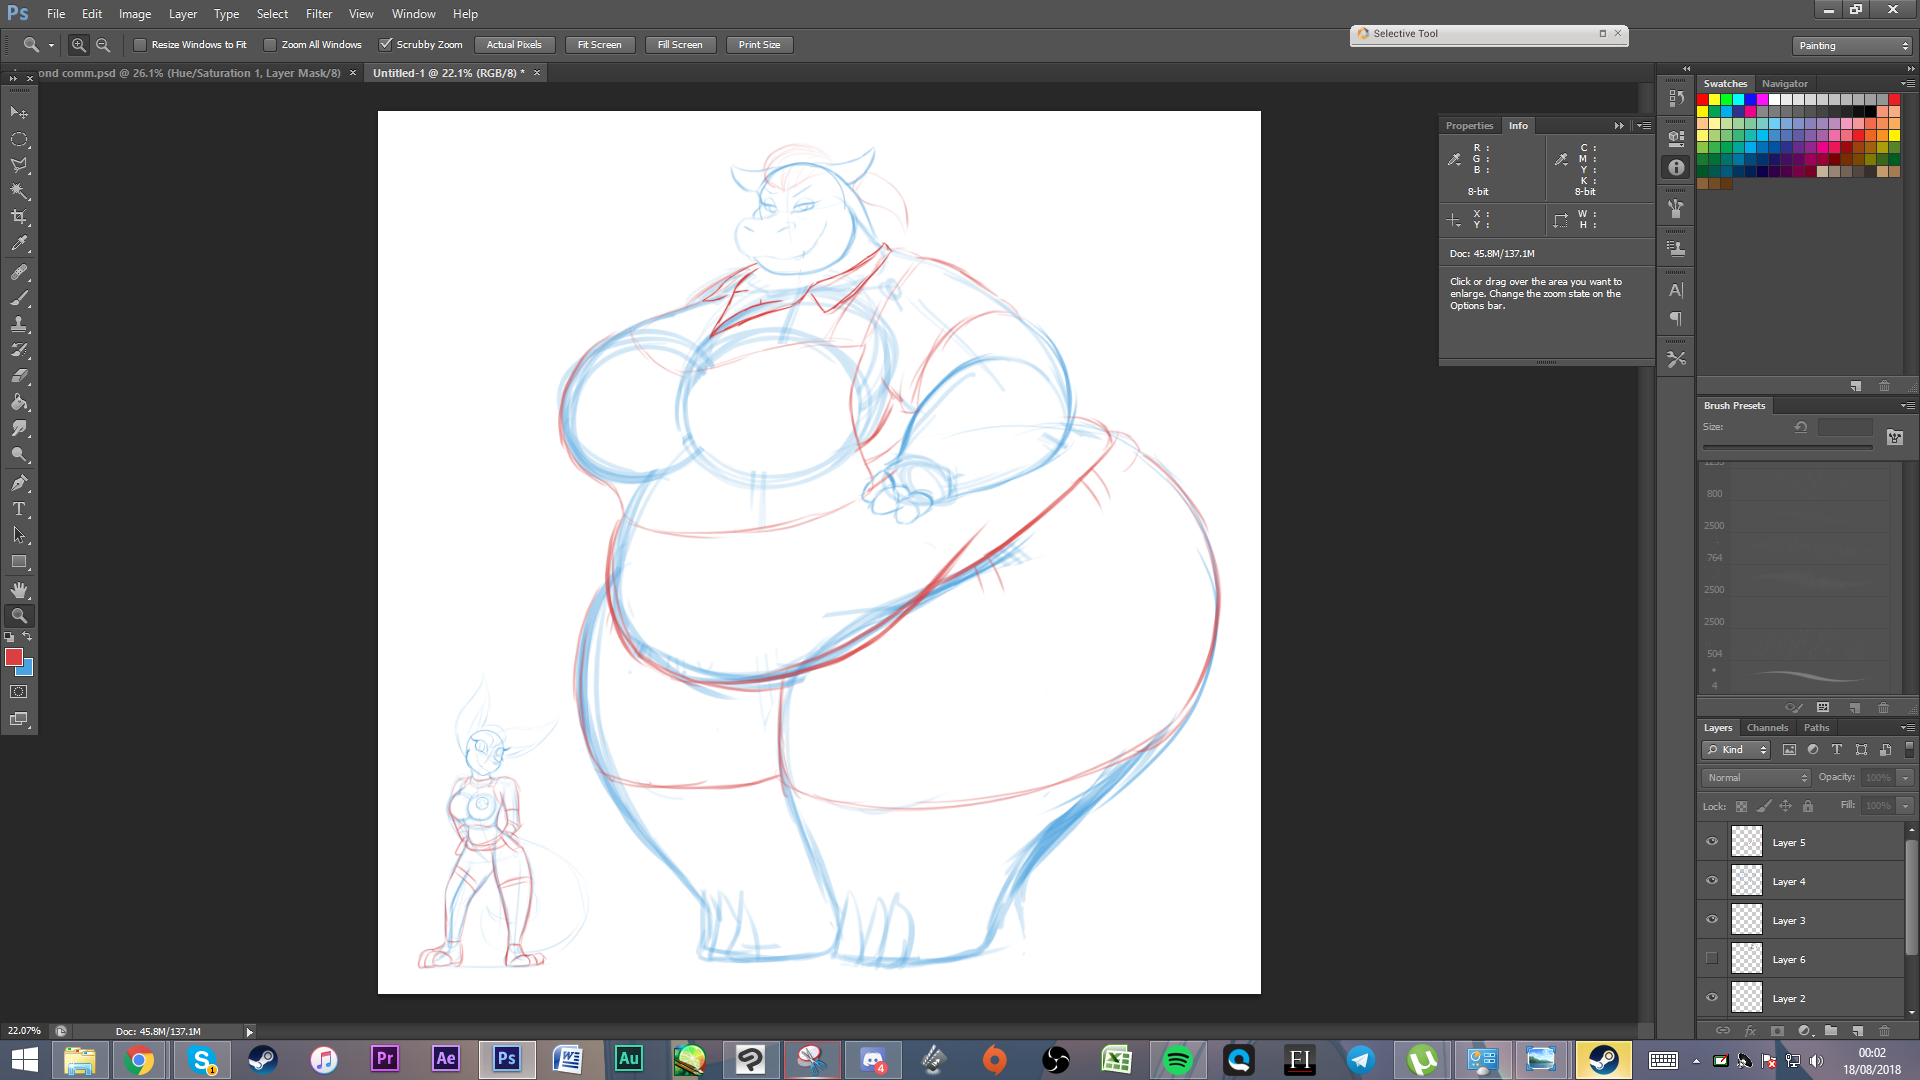The height and width of the screenshot is (1080, 1920).
Task: Open the Filter menu
Action: tap(318, 14)
